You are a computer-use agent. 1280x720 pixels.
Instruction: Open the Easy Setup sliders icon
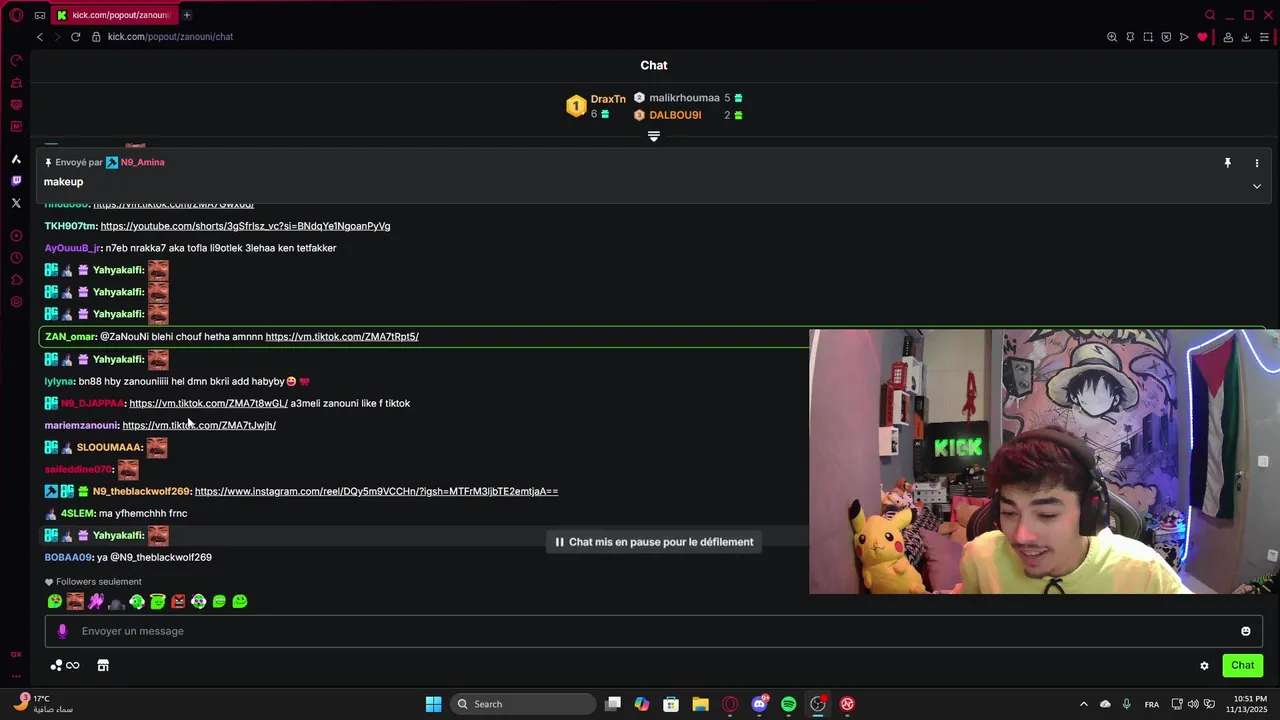(x=1264, y=37)
